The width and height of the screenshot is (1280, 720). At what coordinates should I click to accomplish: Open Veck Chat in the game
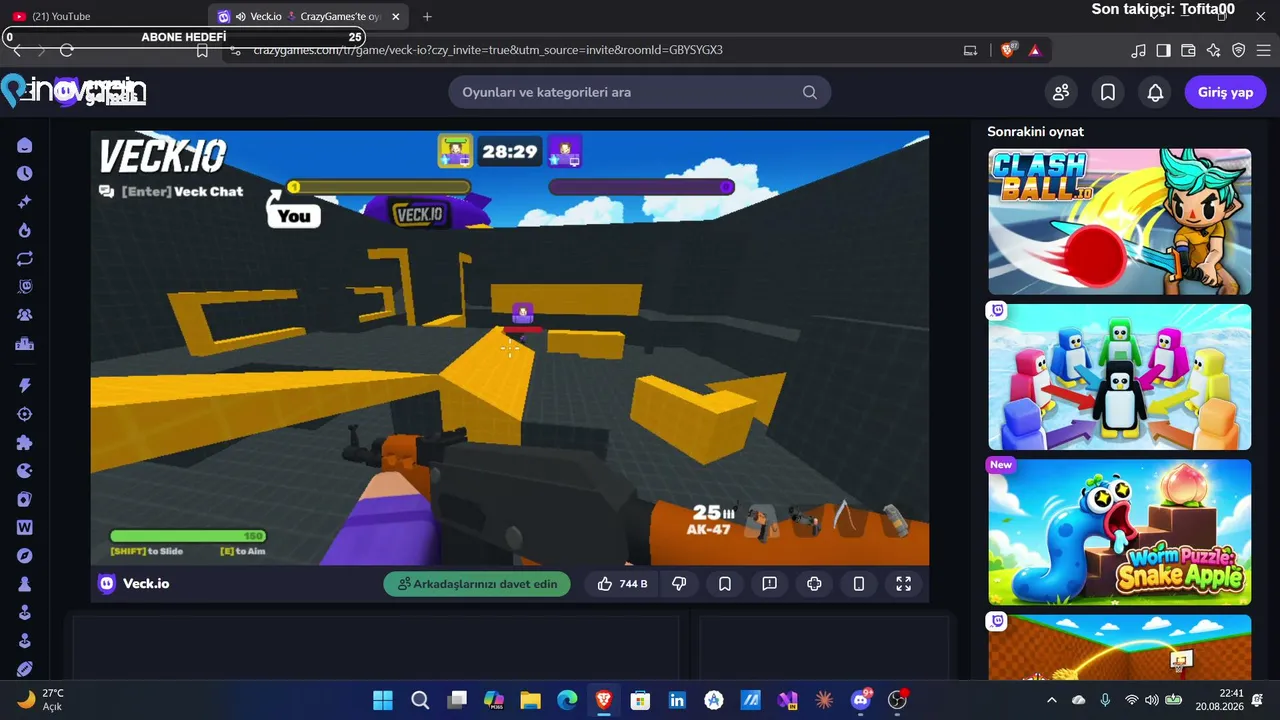171,191
